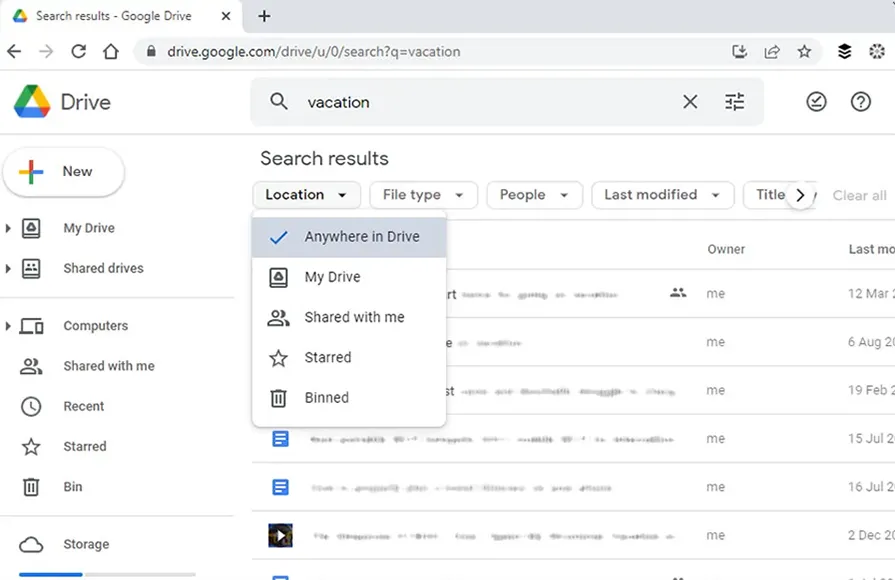Open Bin in the left sidebar
The height and width of the screenshot is (580, 895).
tap(72, 487)
